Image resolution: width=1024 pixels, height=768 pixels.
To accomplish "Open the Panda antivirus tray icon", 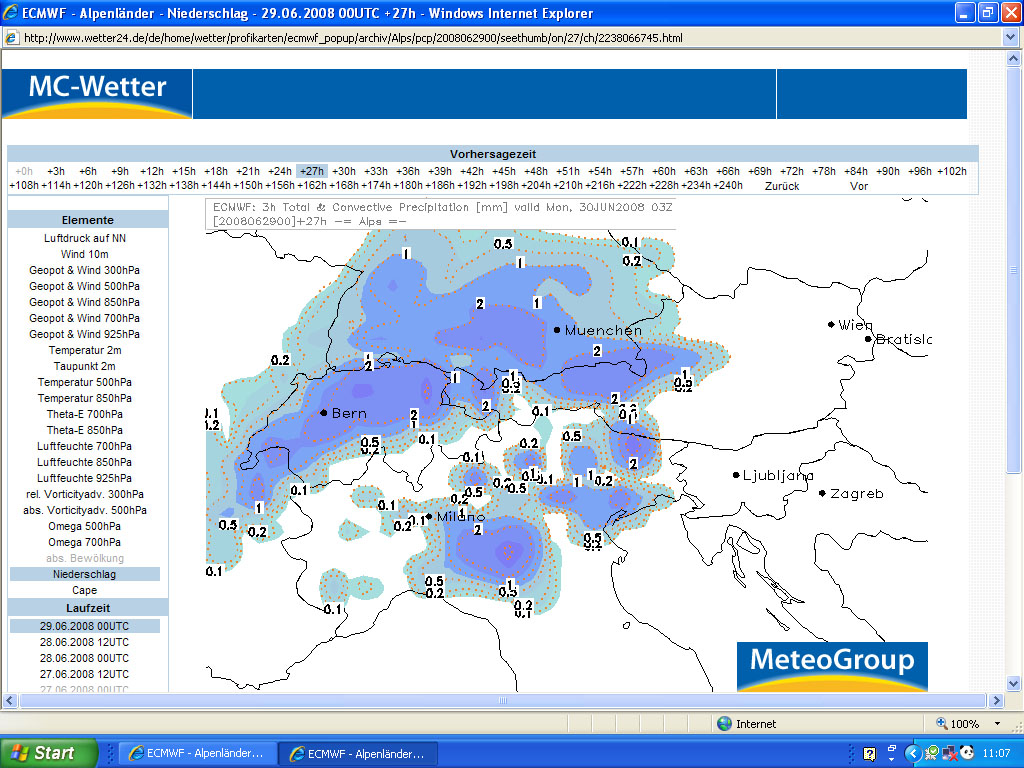I will (x=967, y=753).
